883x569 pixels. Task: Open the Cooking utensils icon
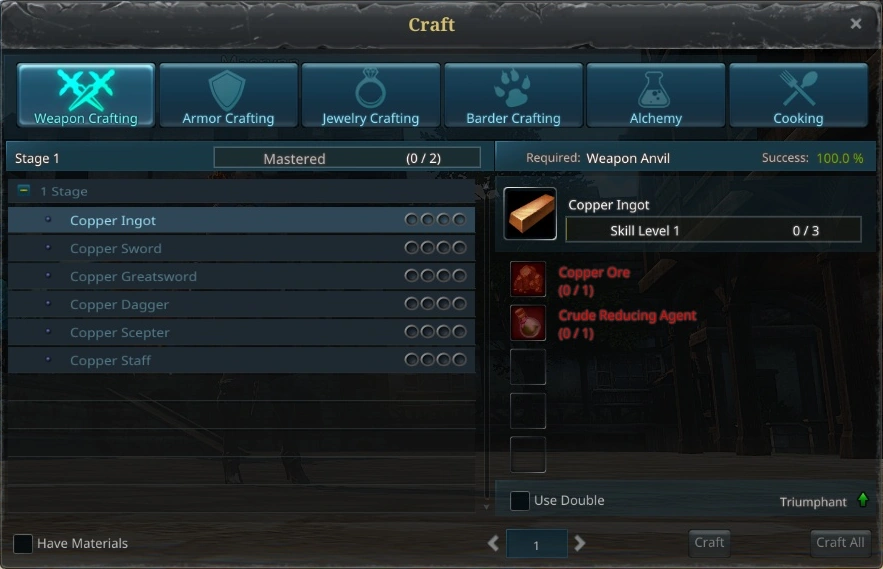[x=798, y=88]
